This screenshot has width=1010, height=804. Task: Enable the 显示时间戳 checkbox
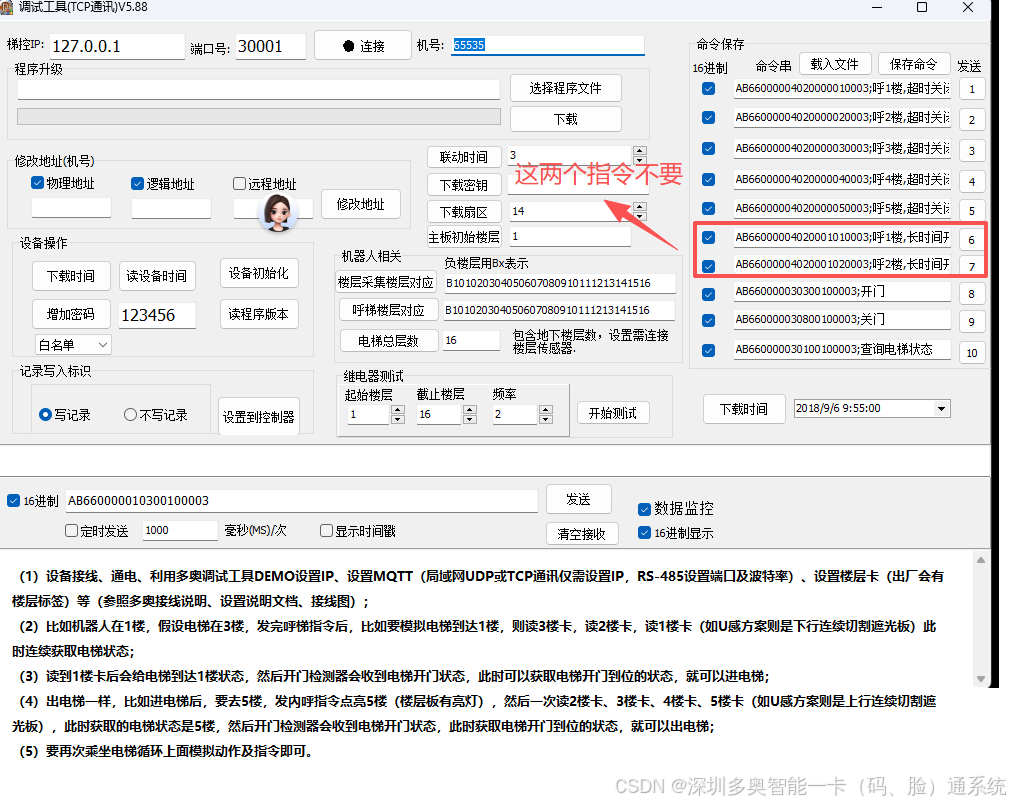[327, 531]
